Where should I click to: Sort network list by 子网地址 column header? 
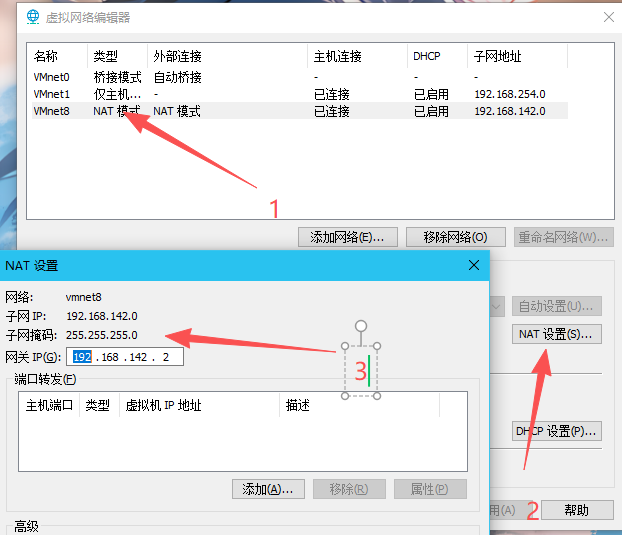497,57
